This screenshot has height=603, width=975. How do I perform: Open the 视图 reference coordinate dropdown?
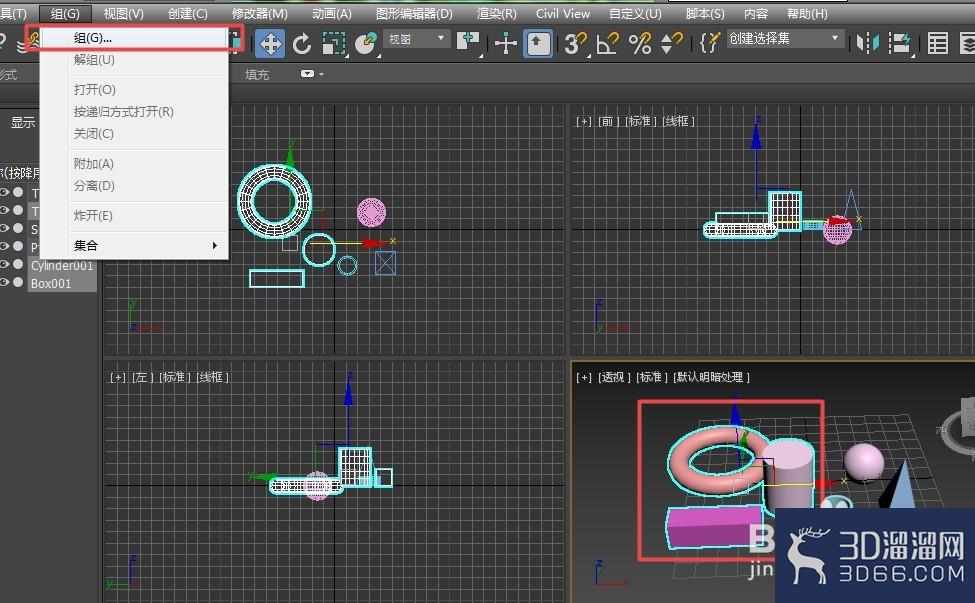[x=417, y=39]
